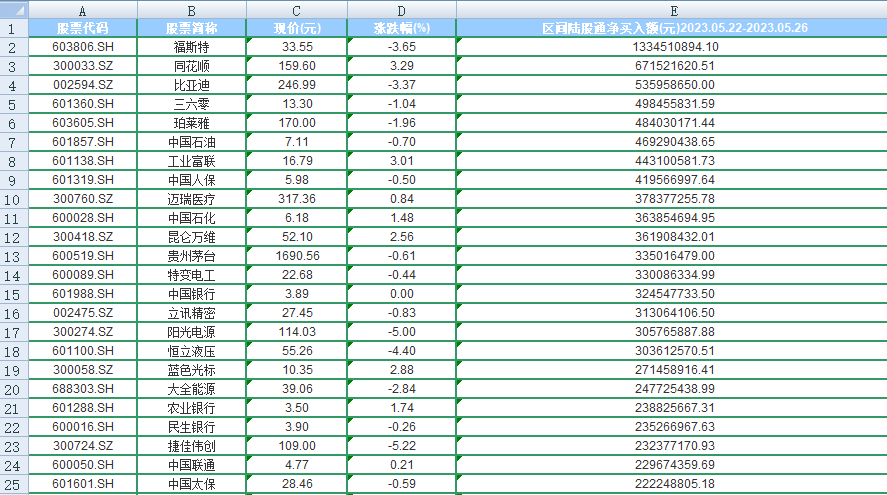The width and height of the screenshot is (887, 495).
Task: Select cell with name 捷佳伟创
Action: tap(192, 446)
